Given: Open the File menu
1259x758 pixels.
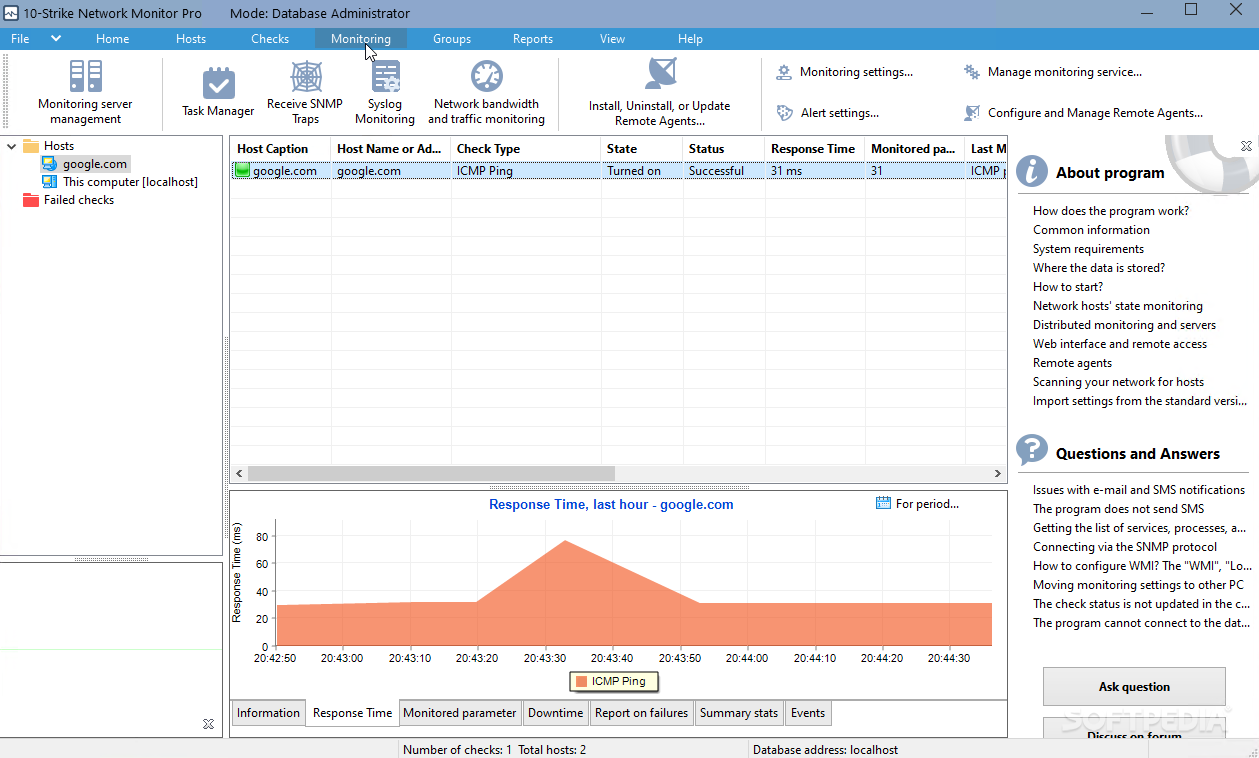Looking at the screenshot, I should coord(20,38).
